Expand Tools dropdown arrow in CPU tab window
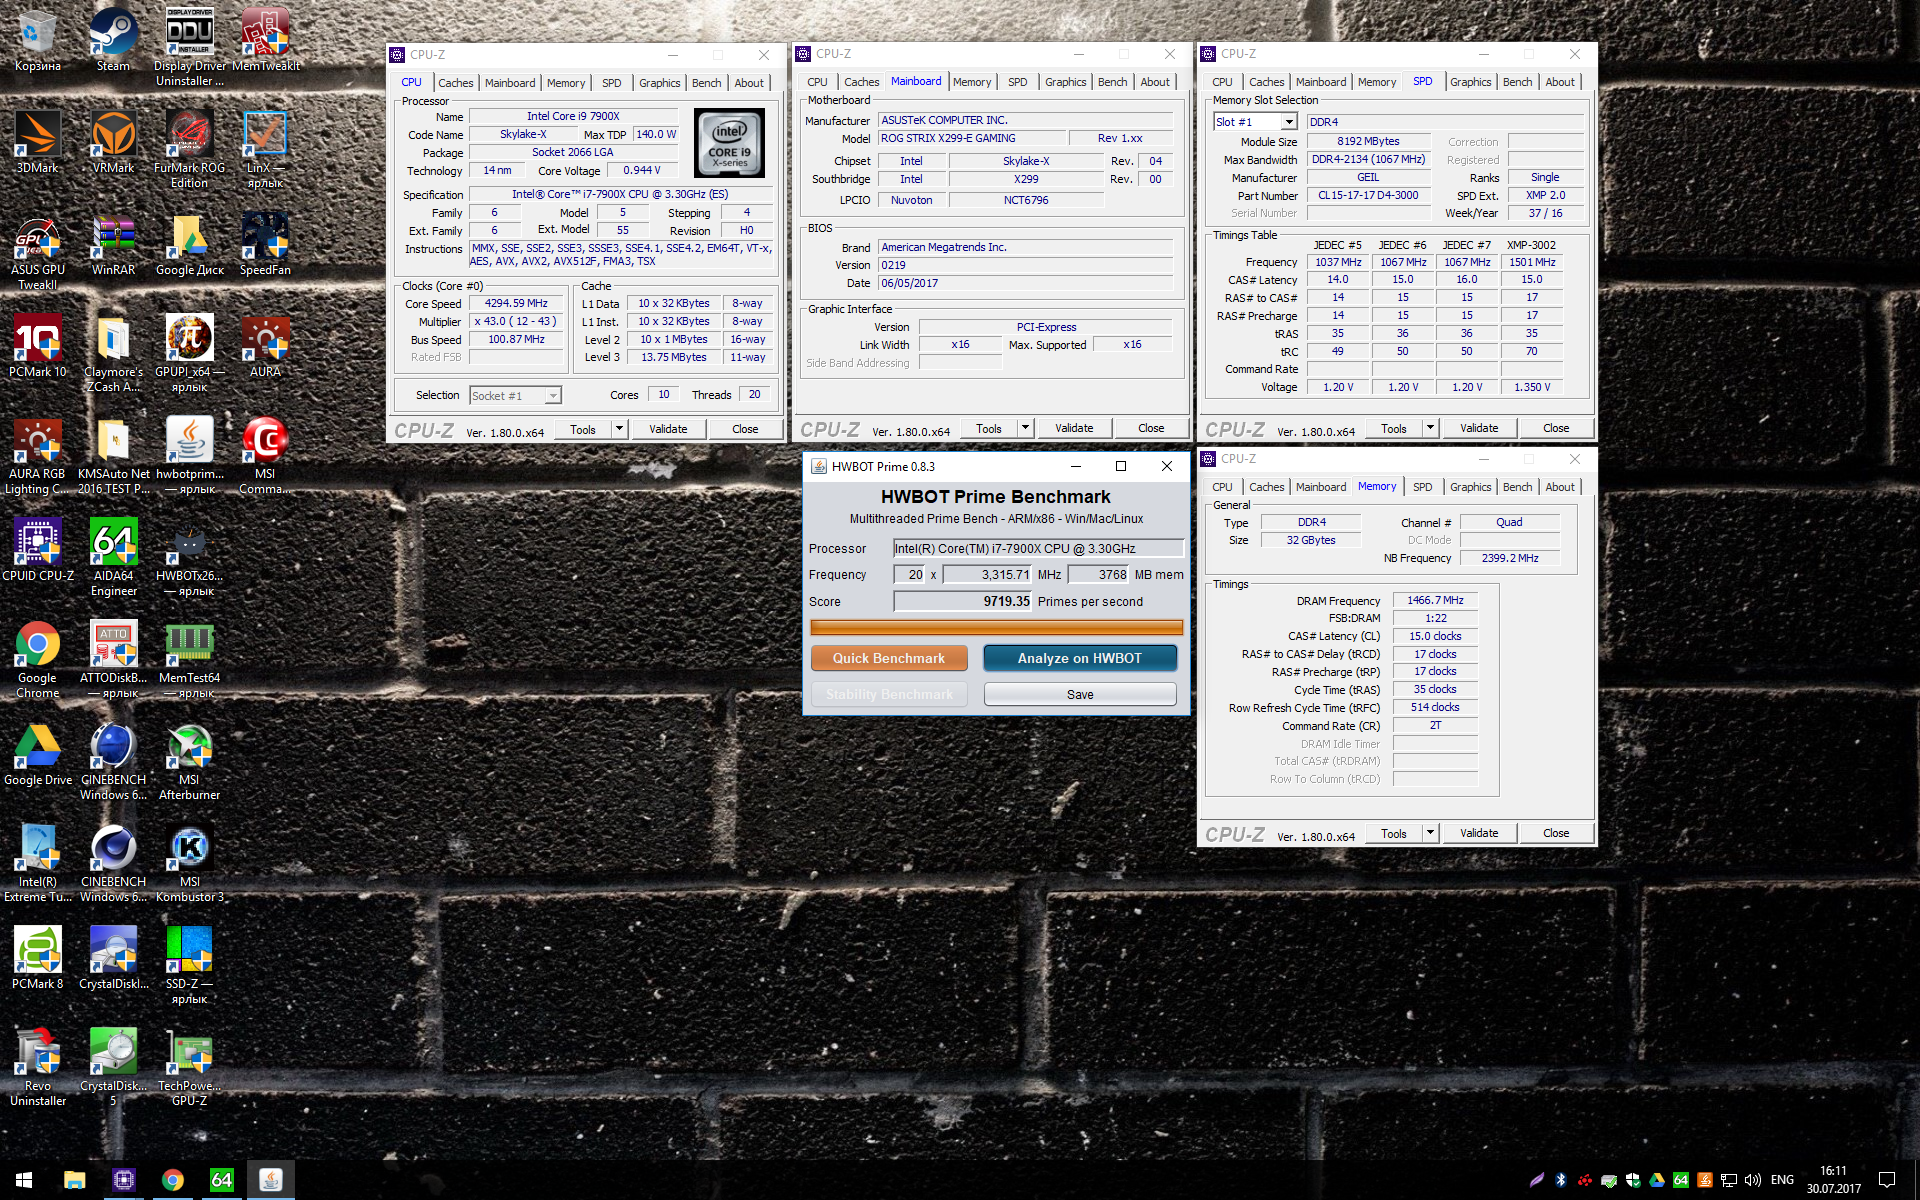1920x1200 pixels. 619,429
